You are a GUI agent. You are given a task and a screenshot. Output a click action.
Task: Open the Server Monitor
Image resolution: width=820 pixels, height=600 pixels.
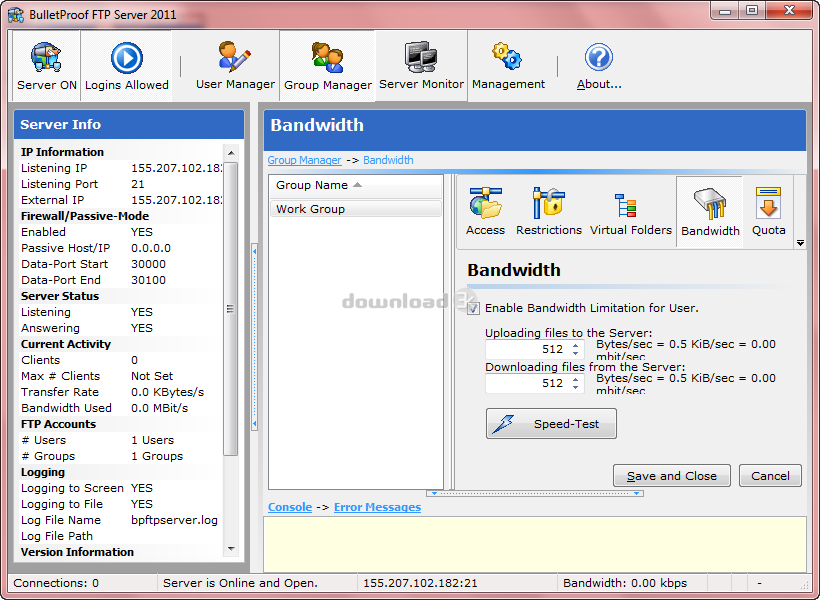421,66
